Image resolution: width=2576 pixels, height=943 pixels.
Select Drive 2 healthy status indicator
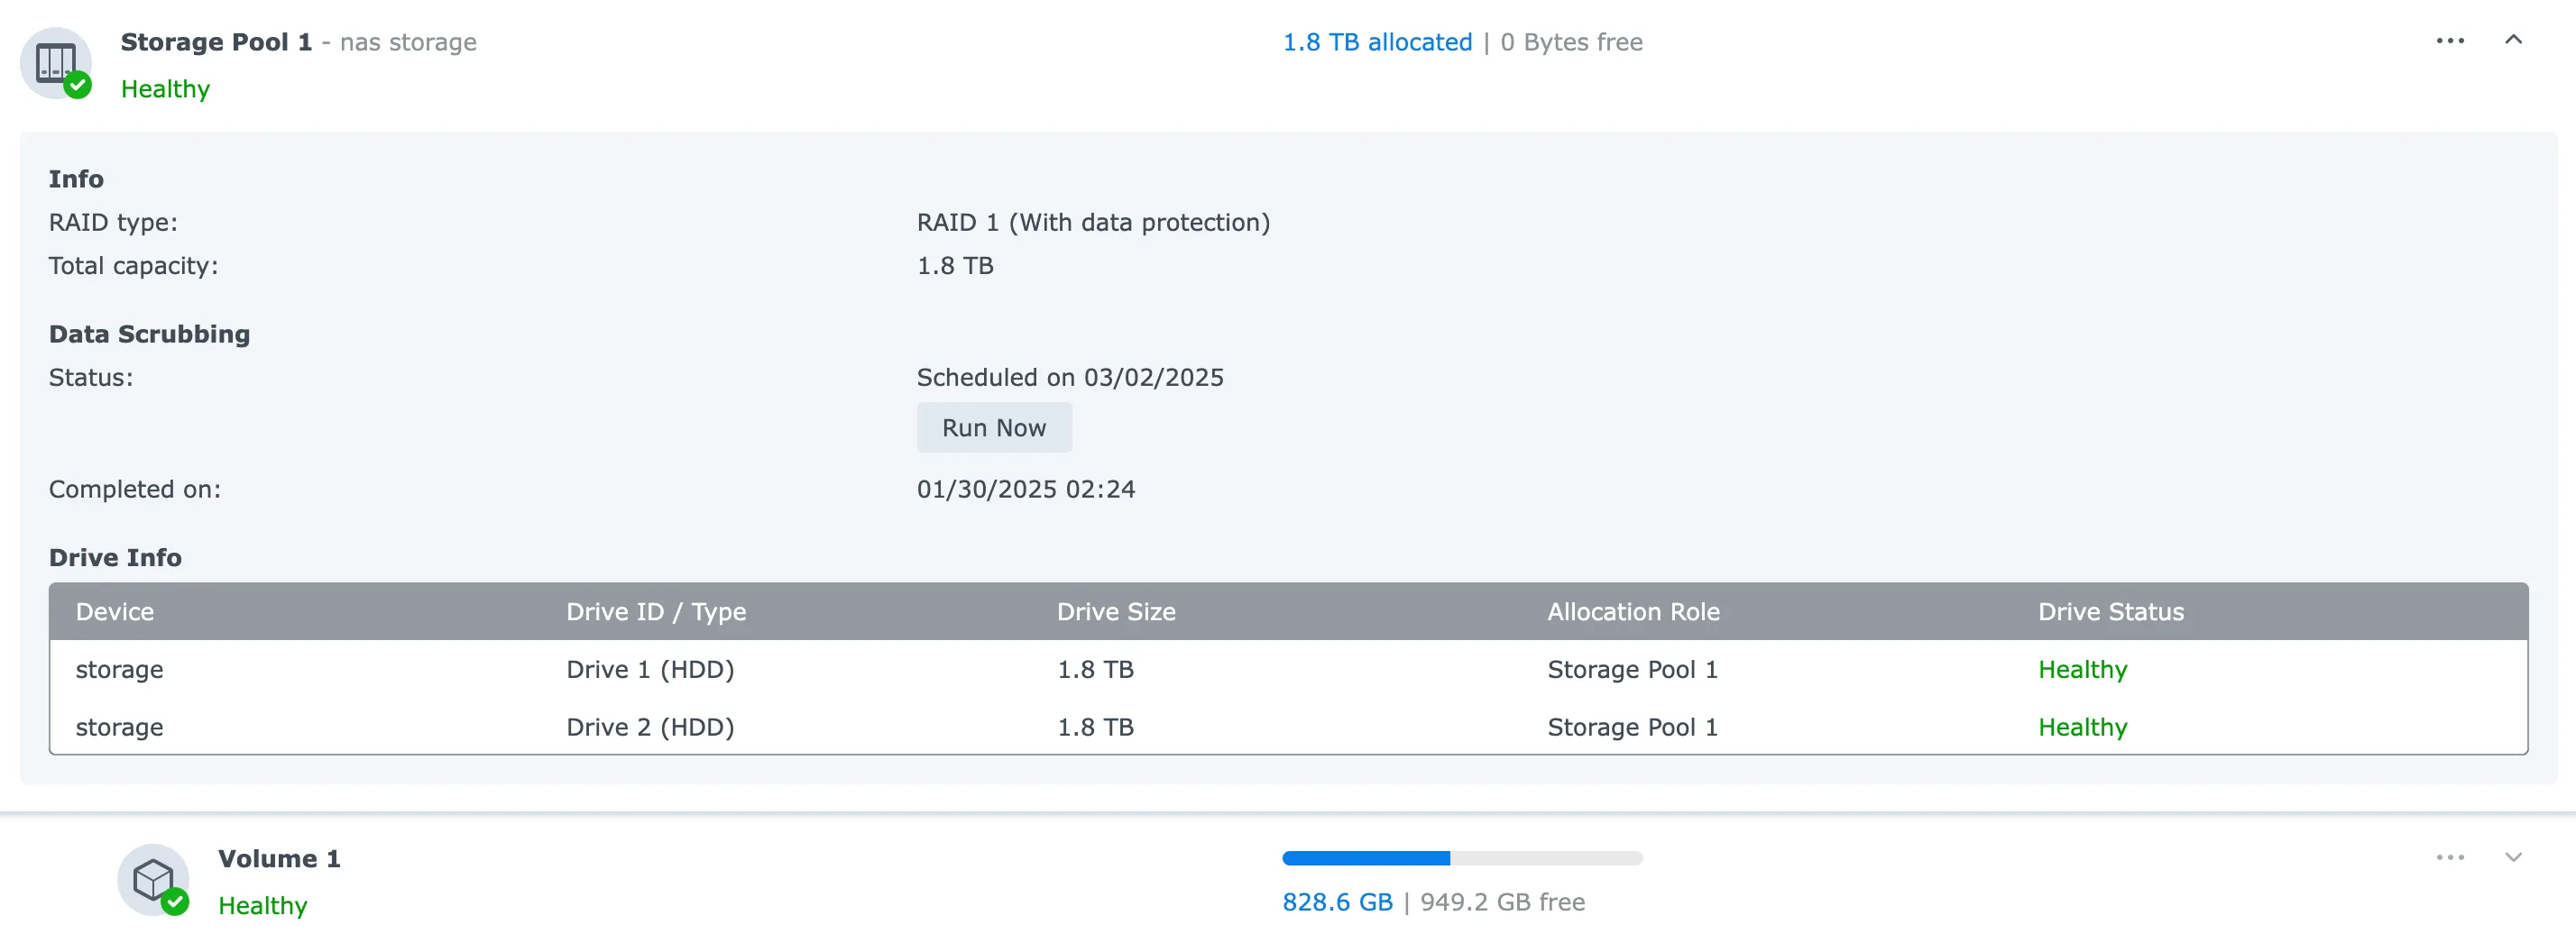(x=2082, y=727)
